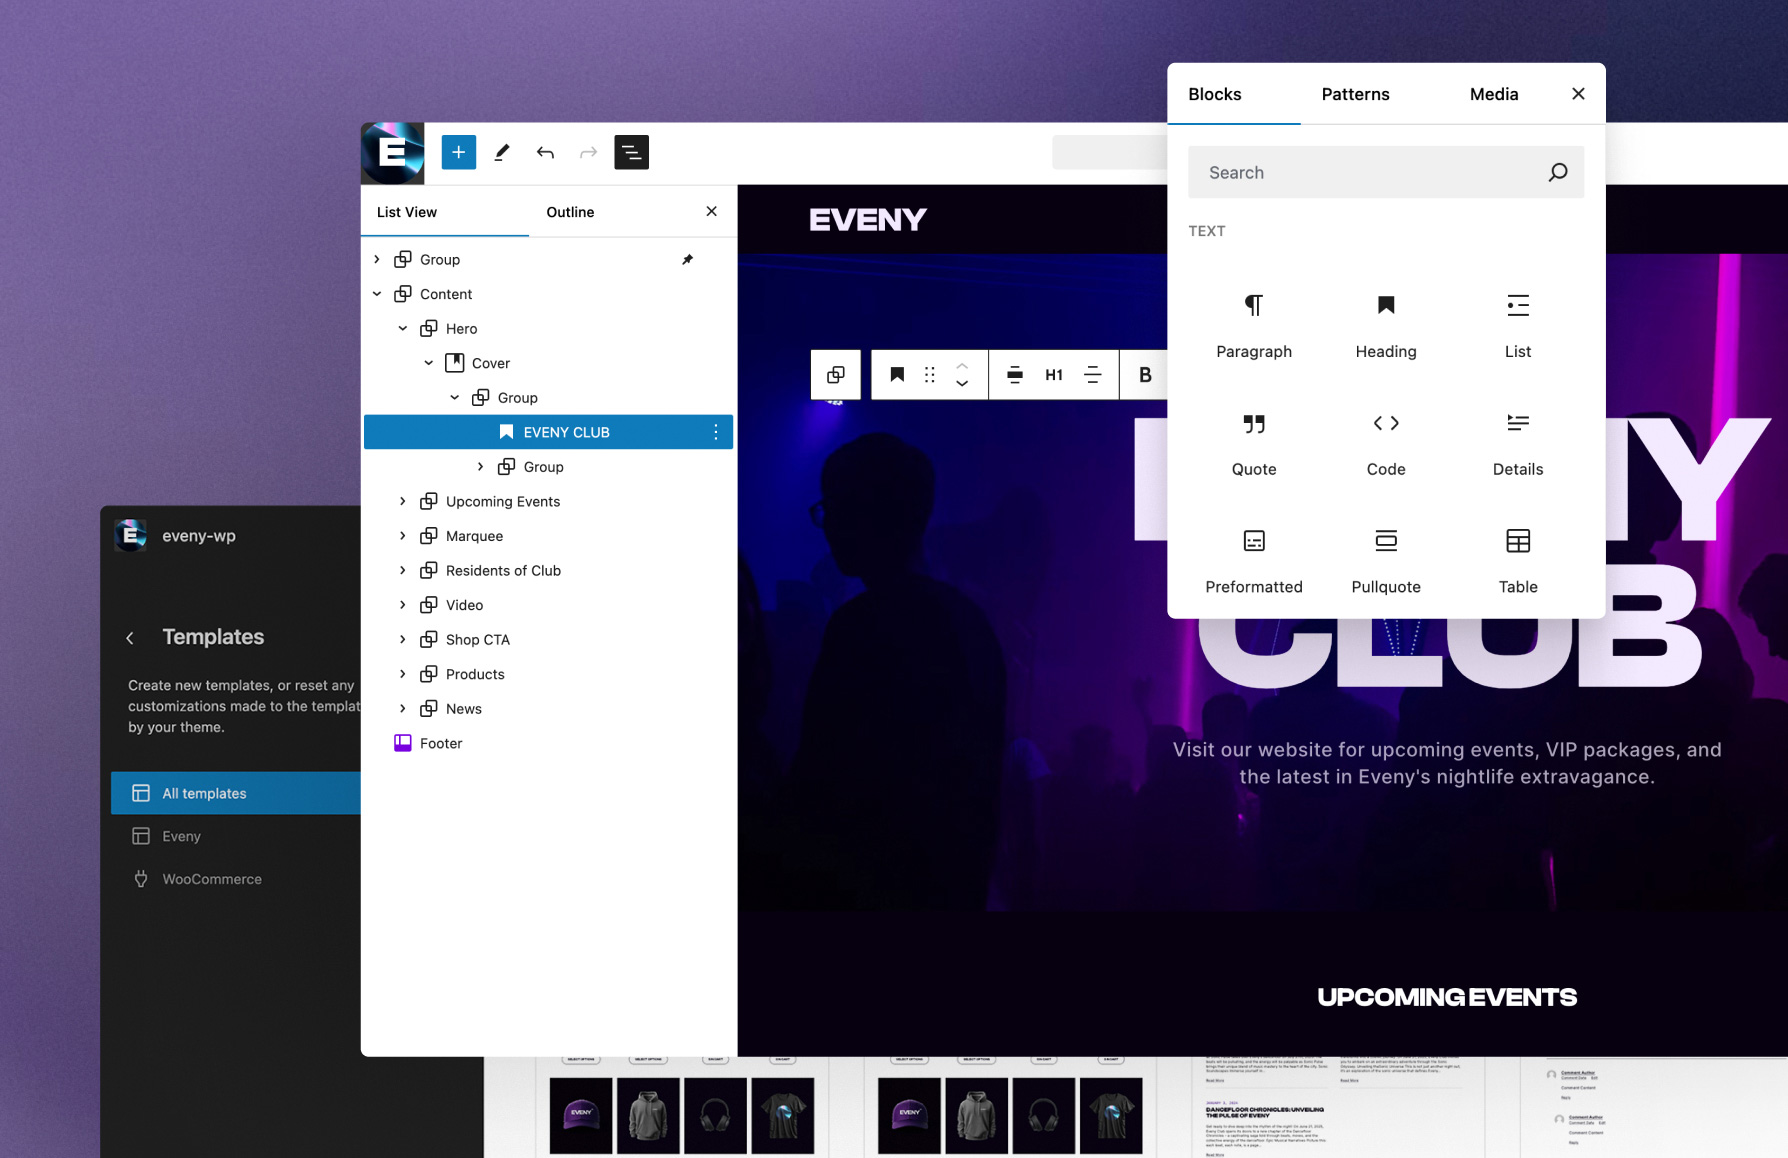Insert a Pullquote block

click(1385, 560)
